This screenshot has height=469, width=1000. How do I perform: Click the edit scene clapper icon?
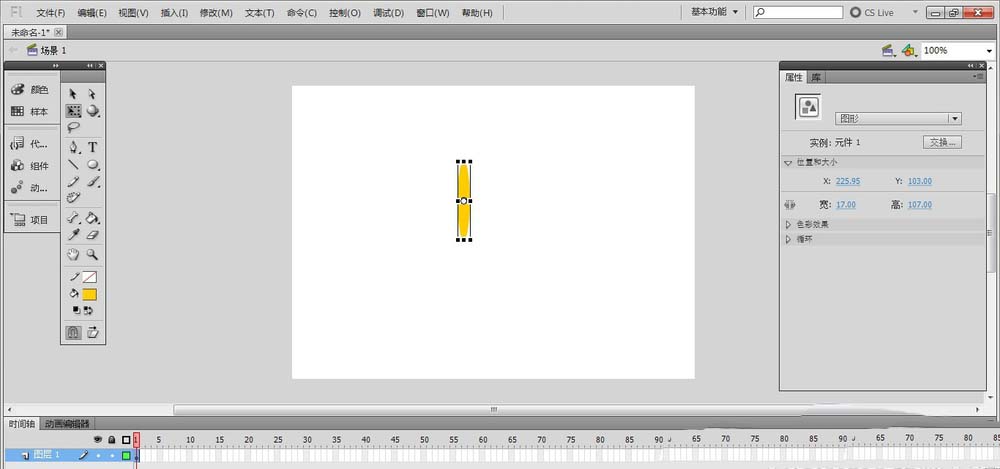(x=888, y=50)
